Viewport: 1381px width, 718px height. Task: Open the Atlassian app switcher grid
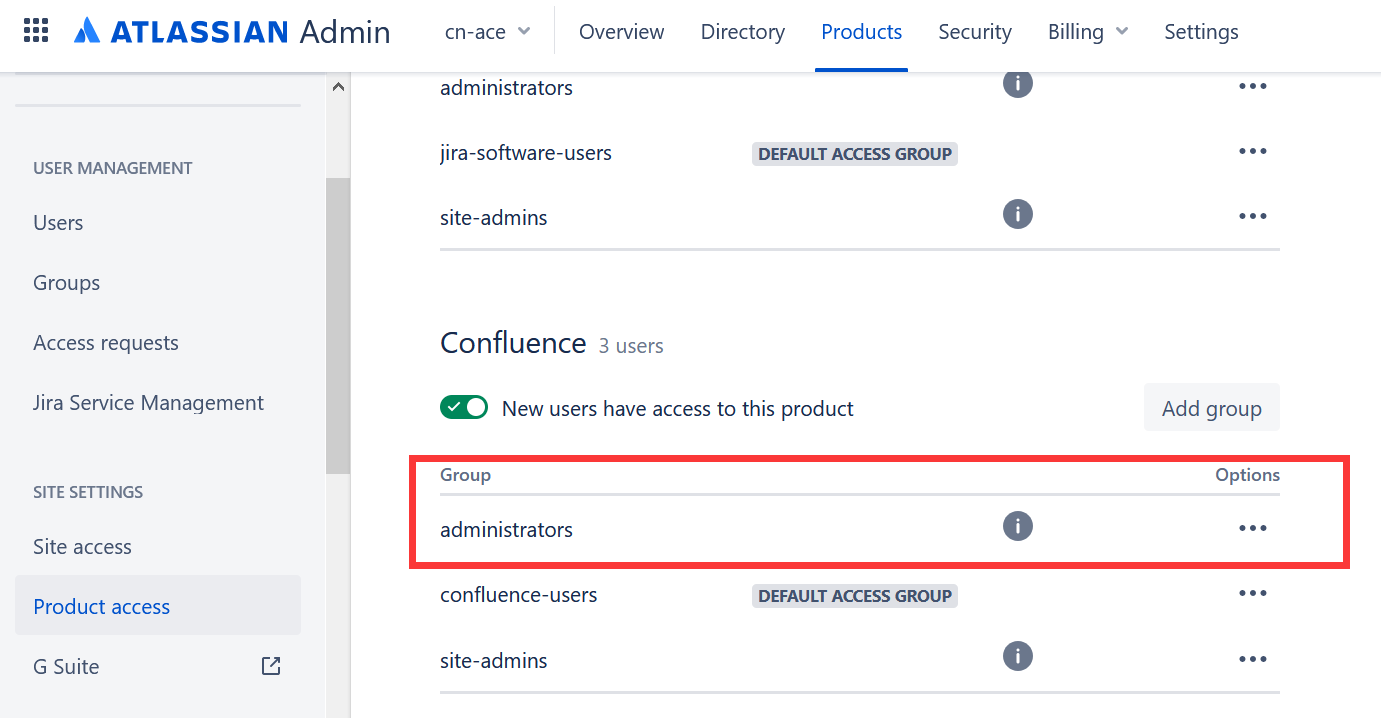pos(35,31)
